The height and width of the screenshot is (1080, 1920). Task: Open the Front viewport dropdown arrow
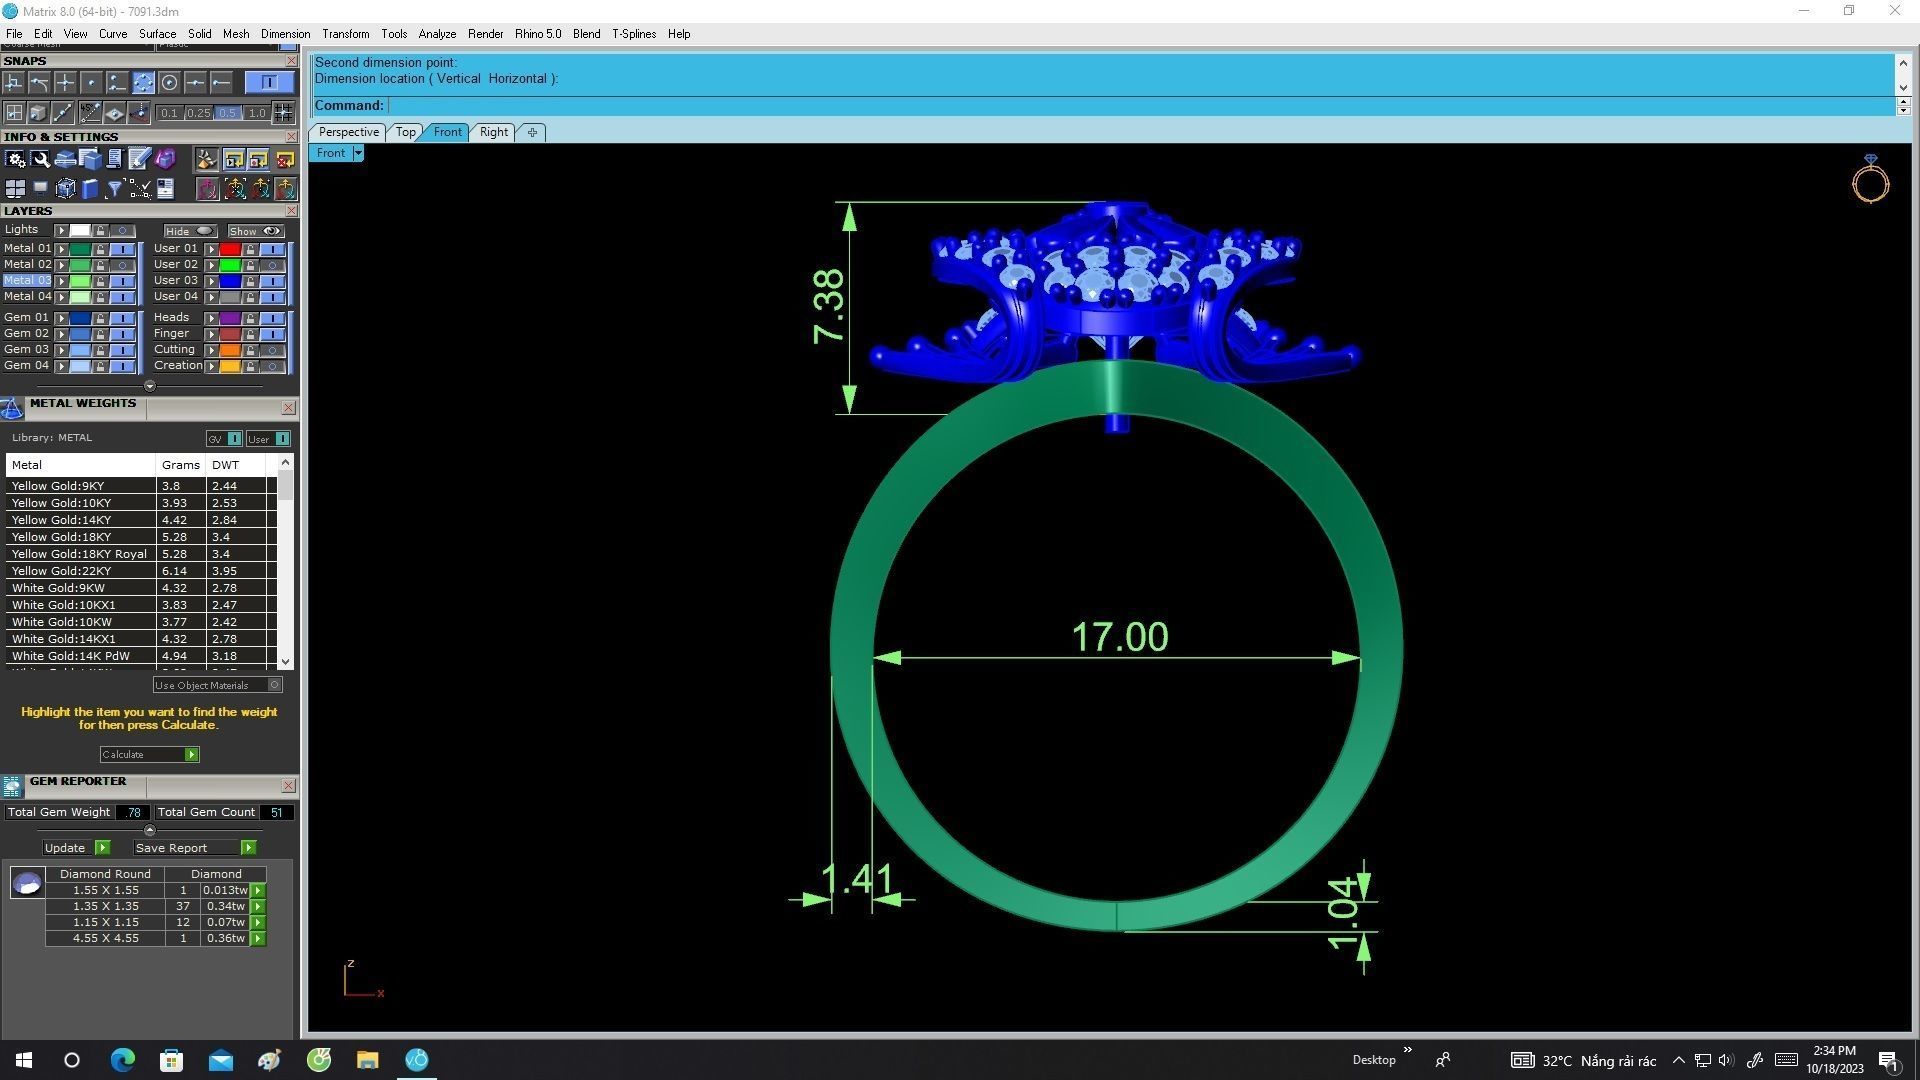coord(358,154)
